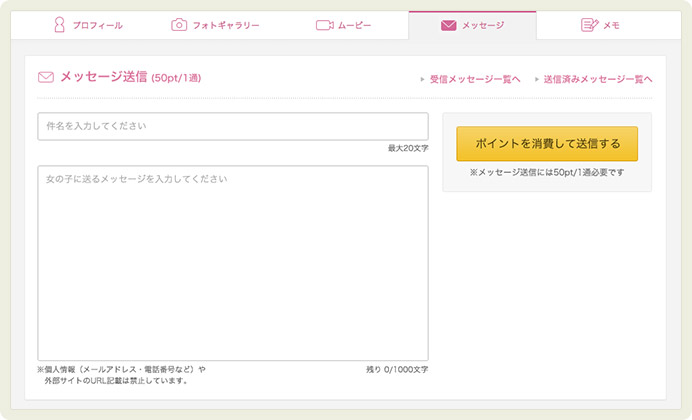Click the arrow before 送信済みメッセージ一覧へ
The image size is (692, 420).
pyautogui.click(x=537, y=79)
